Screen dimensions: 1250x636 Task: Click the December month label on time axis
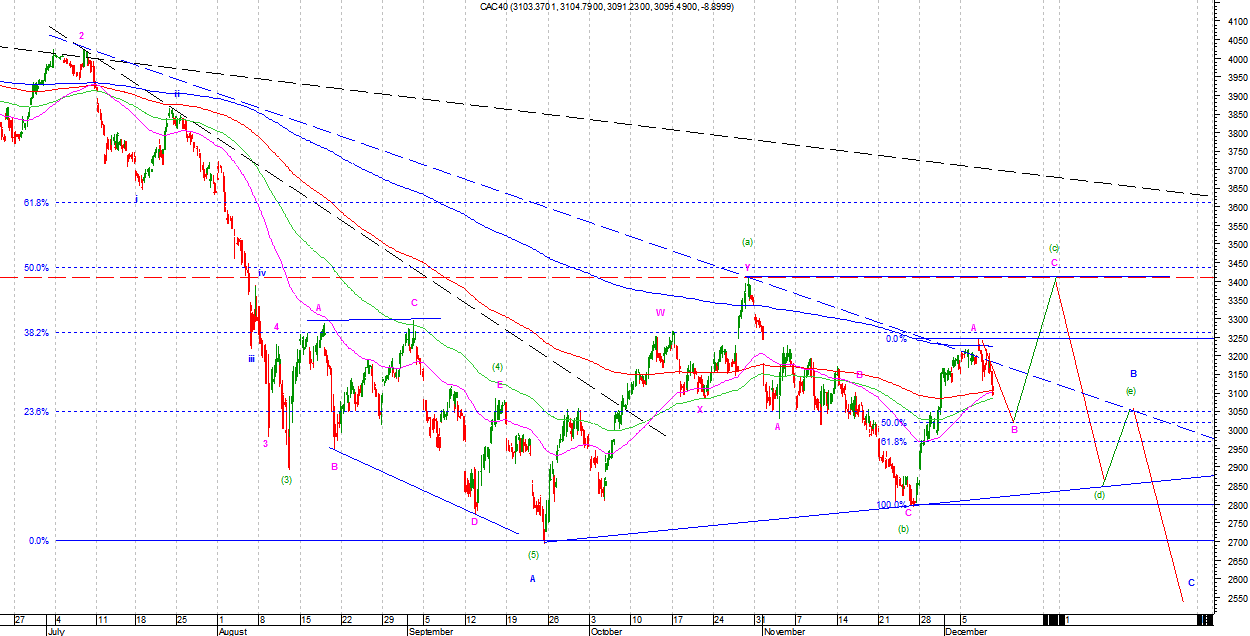point(966,631)
